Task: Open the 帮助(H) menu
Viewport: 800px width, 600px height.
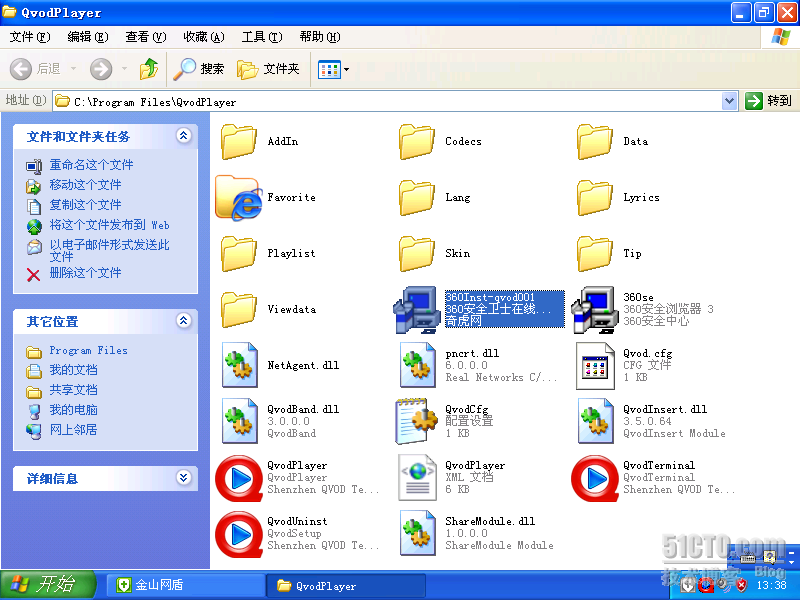Action: coord(320,37)
